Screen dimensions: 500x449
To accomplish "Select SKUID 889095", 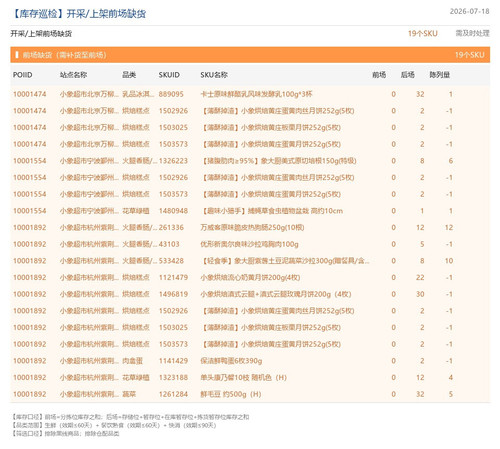I will tap(171, 94).
